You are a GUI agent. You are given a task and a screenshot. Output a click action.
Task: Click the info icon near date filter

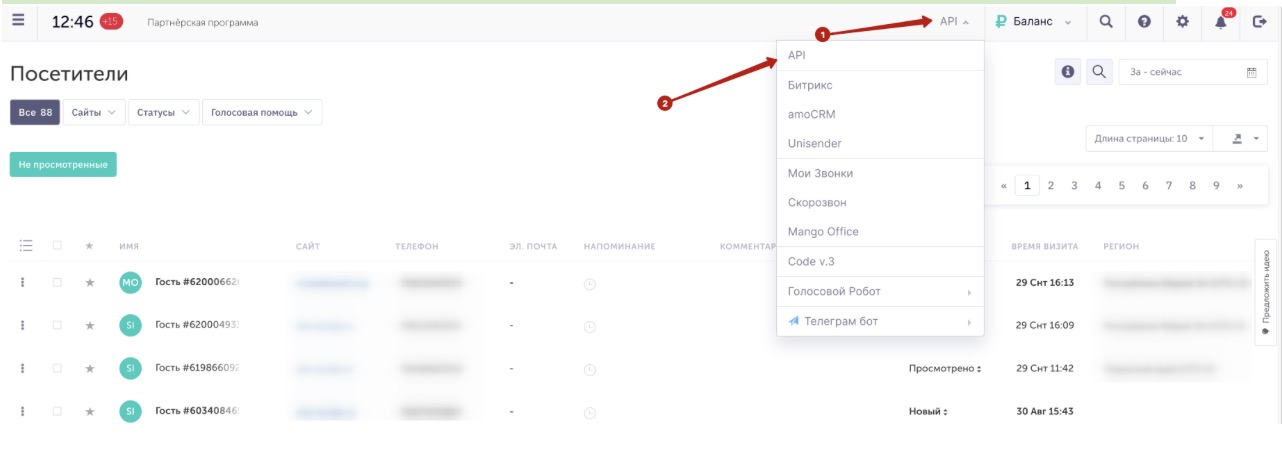(1068, 72)
